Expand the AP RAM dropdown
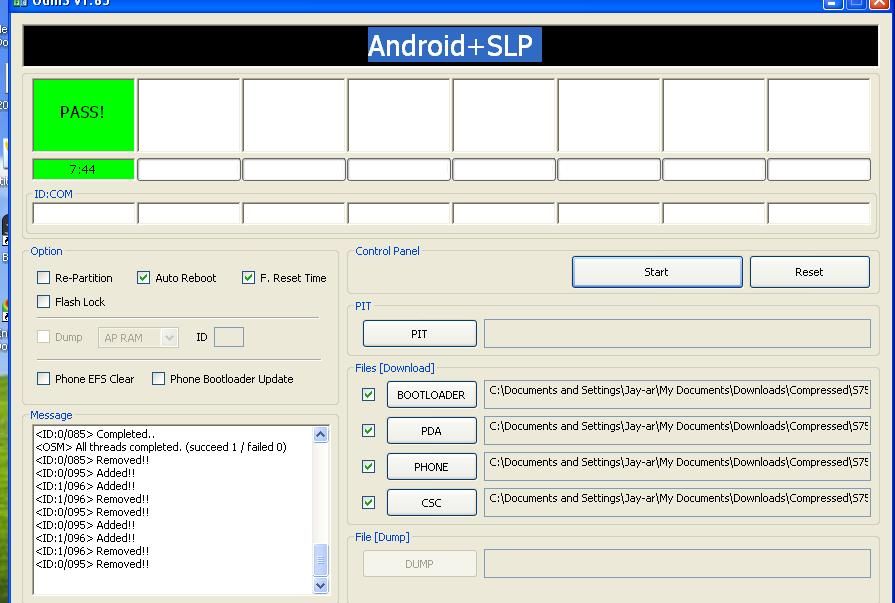895x603 pixels. pos(169,338)
